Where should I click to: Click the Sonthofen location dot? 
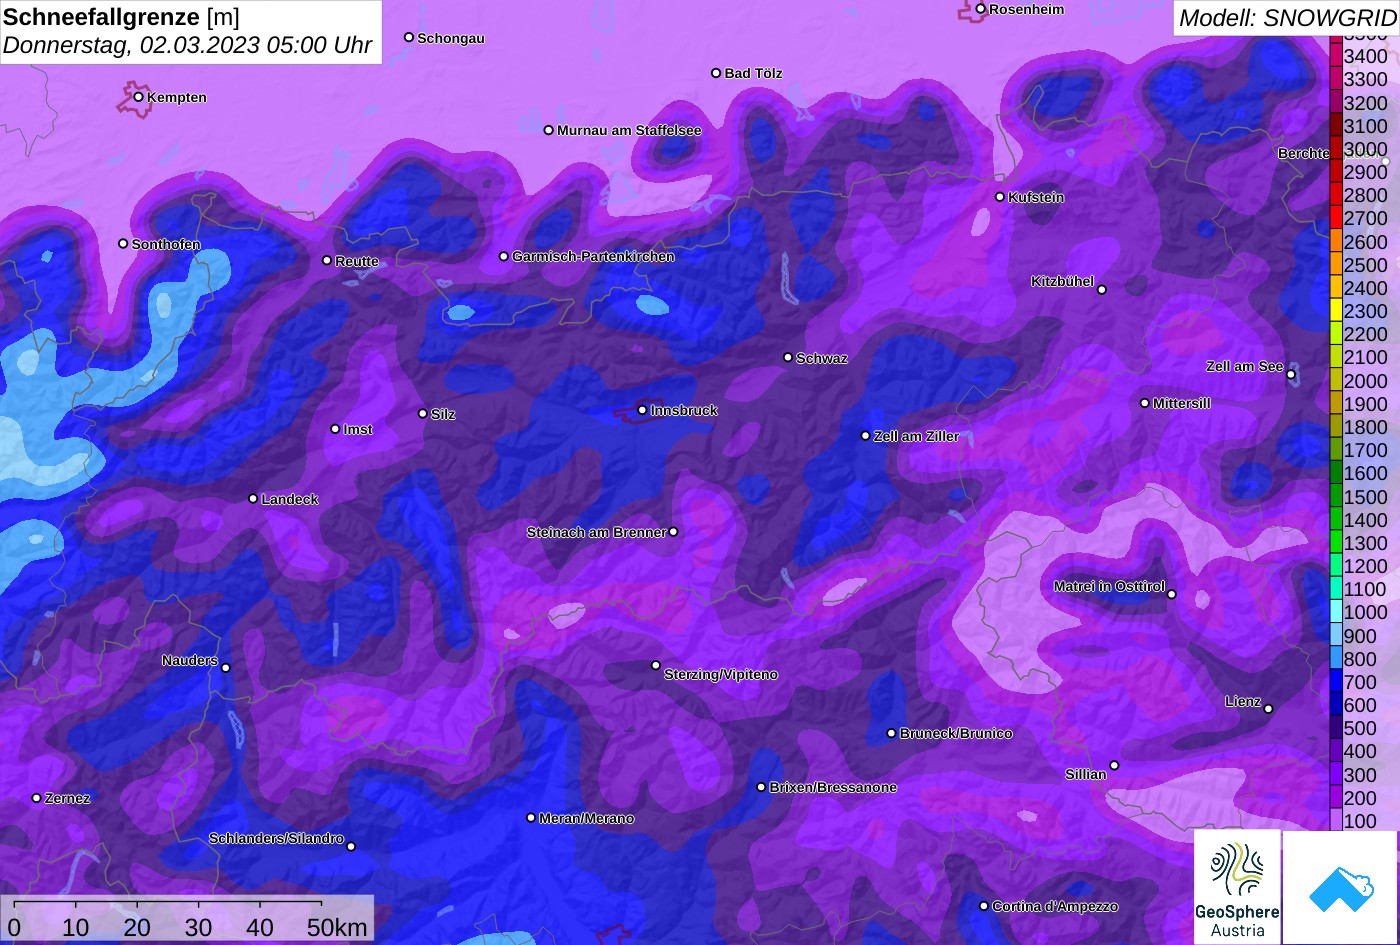(x=123, y=244)
